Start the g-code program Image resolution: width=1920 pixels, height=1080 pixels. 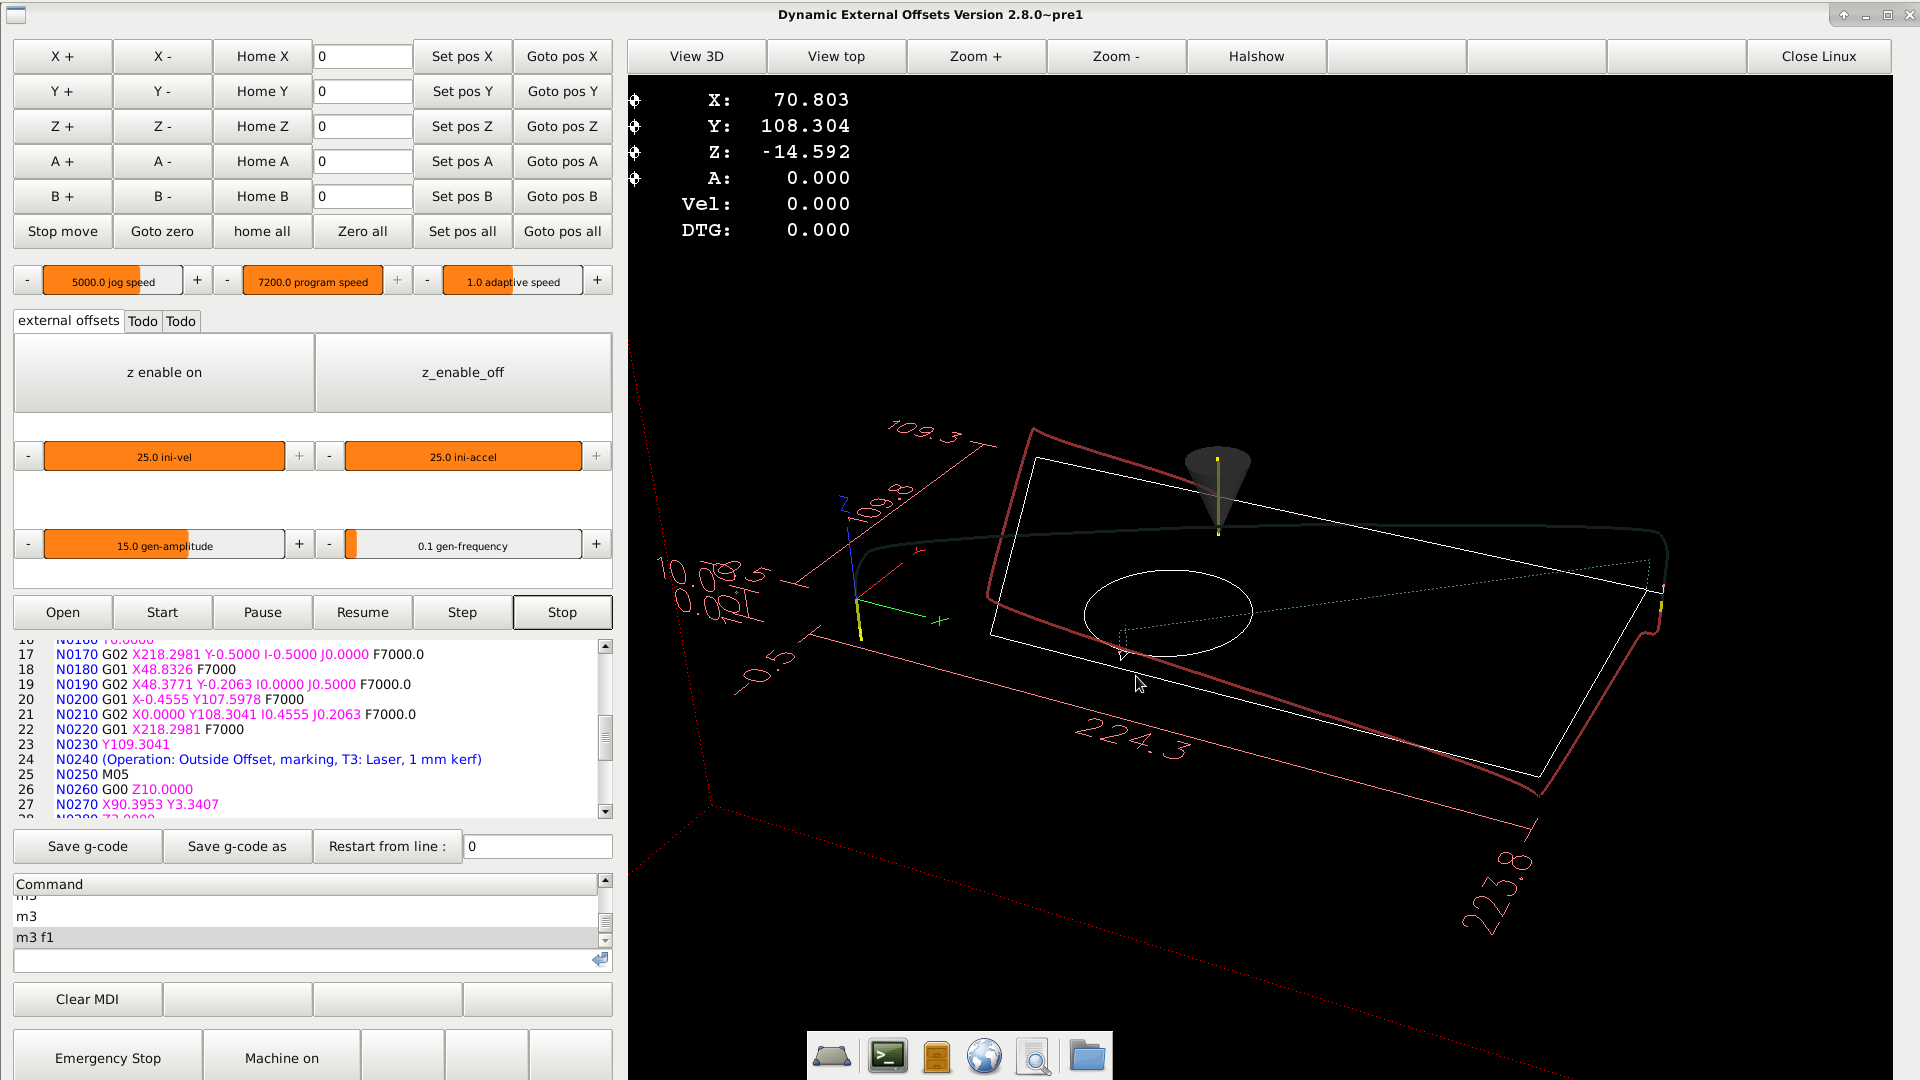tap(163, 612)
